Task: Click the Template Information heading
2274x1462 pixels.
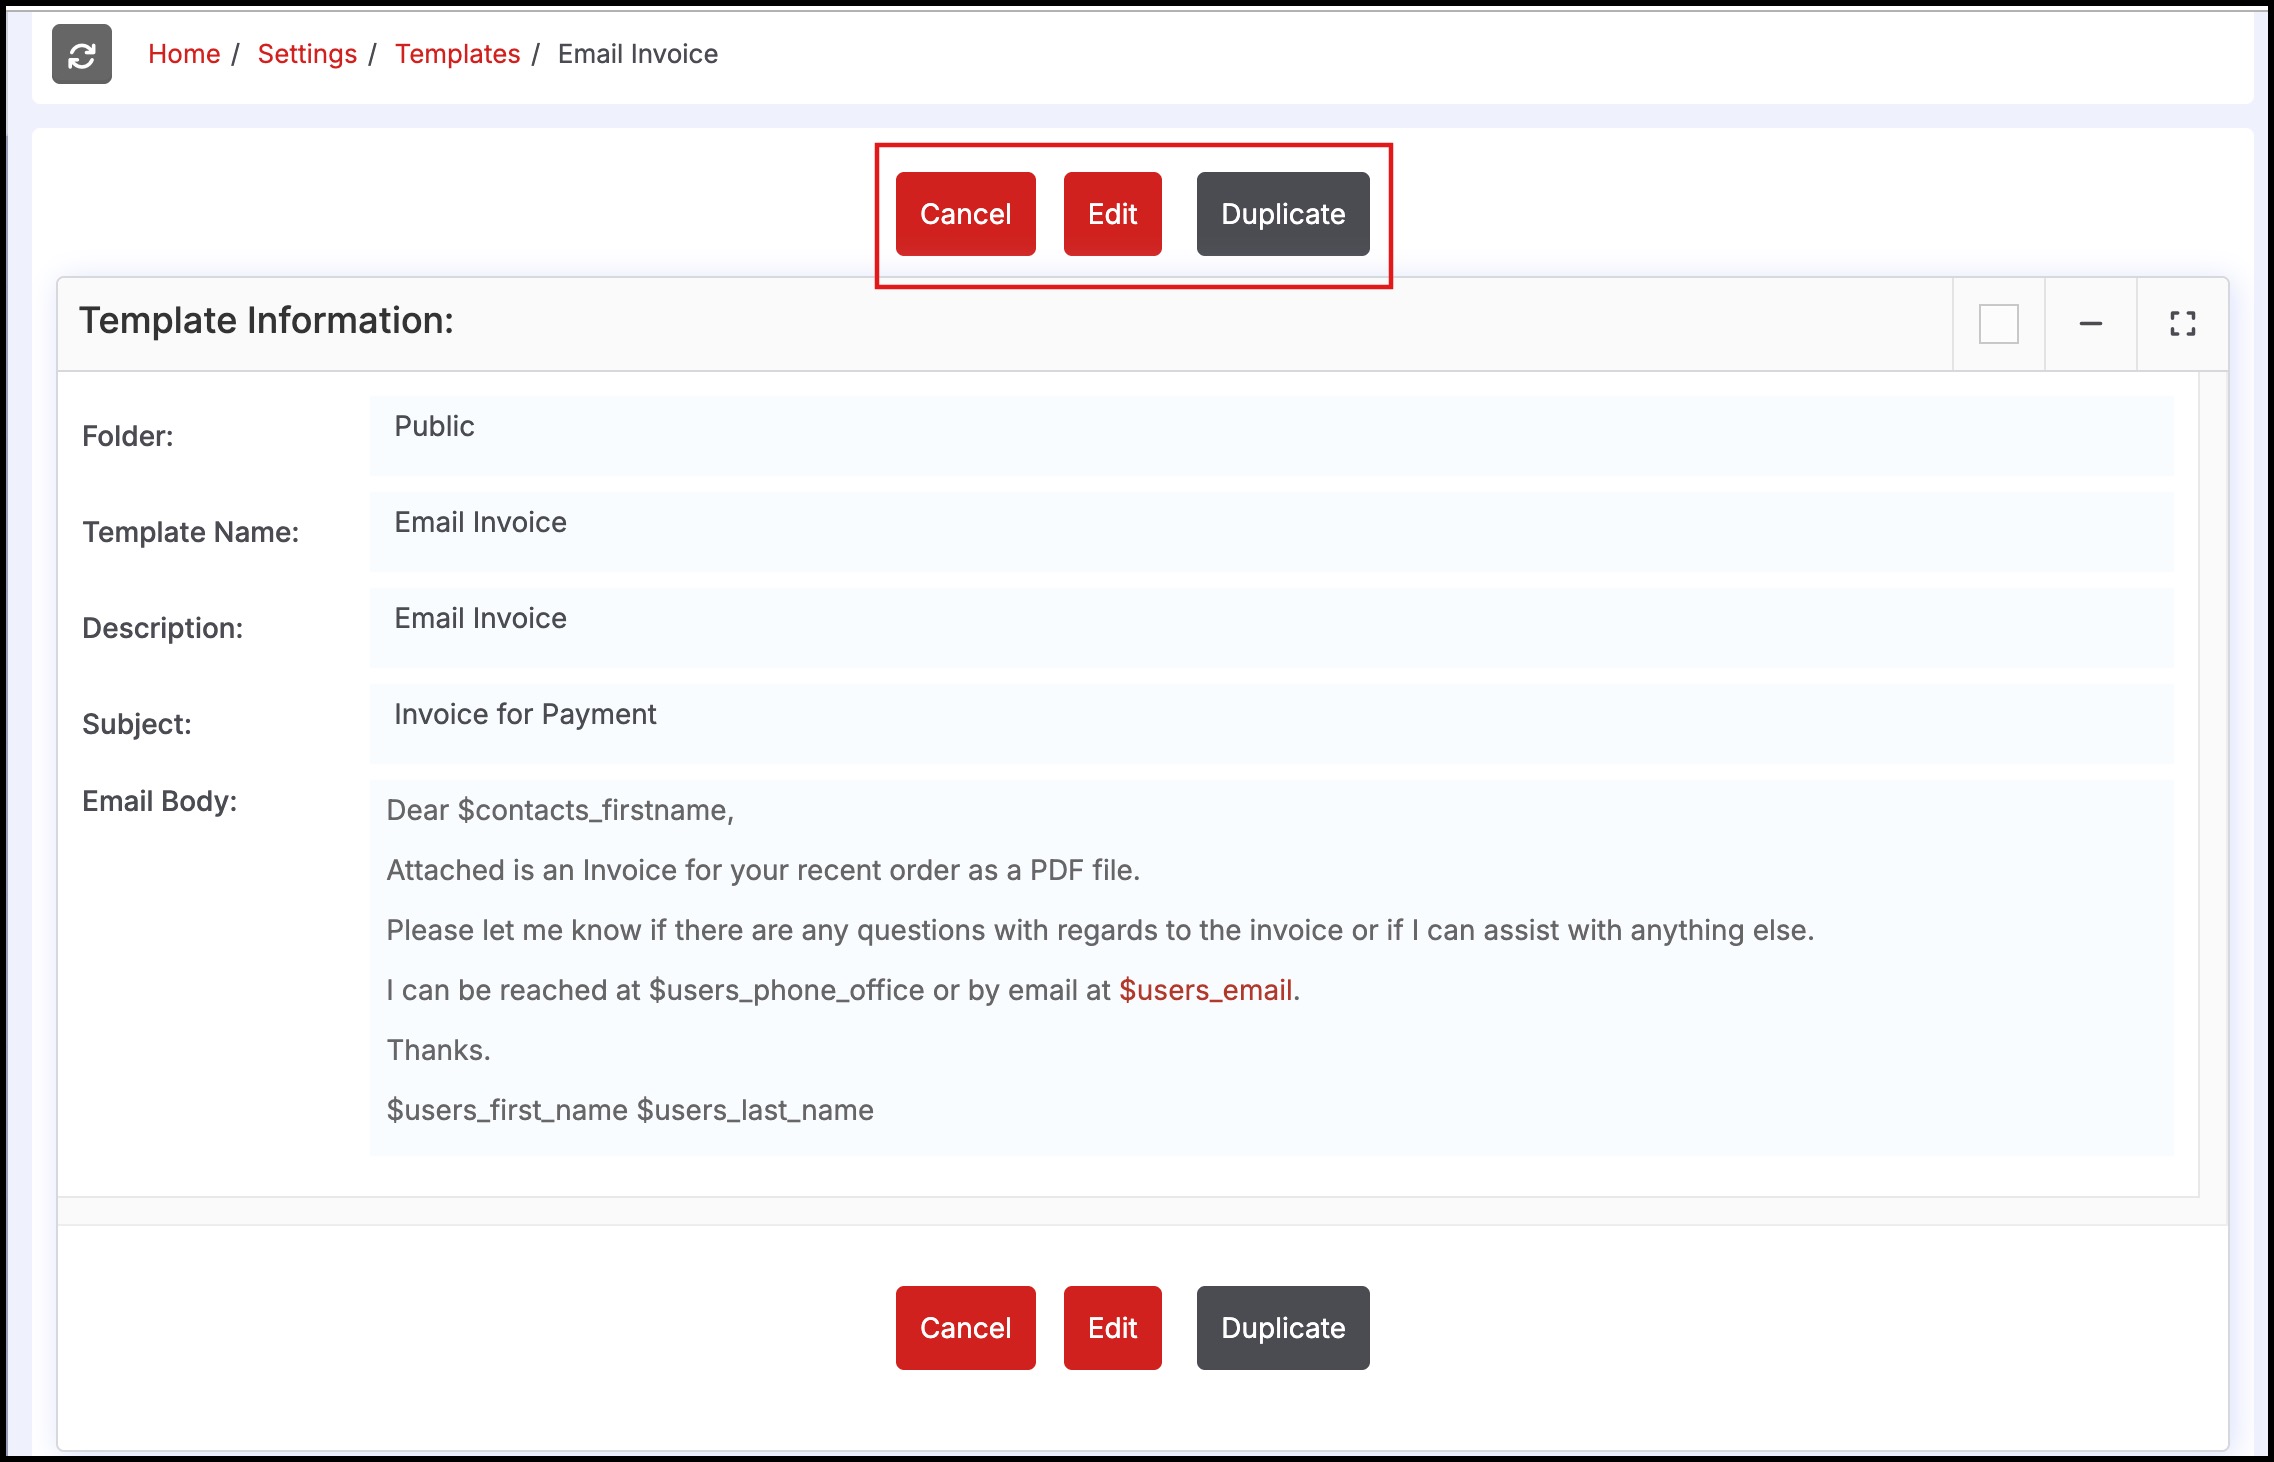Action: click(266, 321)
